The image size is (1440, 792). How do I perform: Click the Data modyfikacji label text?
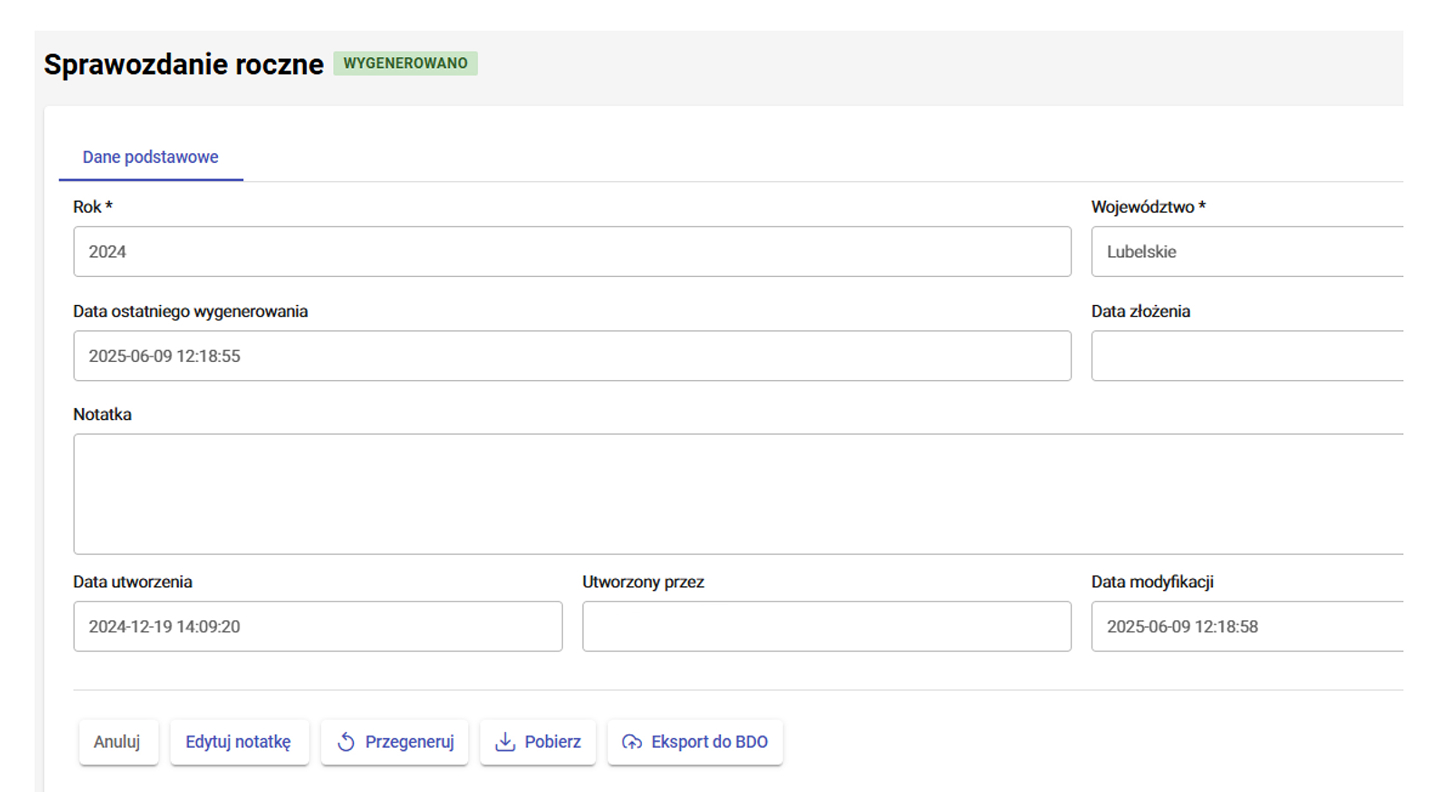(x=1152, y=582)
